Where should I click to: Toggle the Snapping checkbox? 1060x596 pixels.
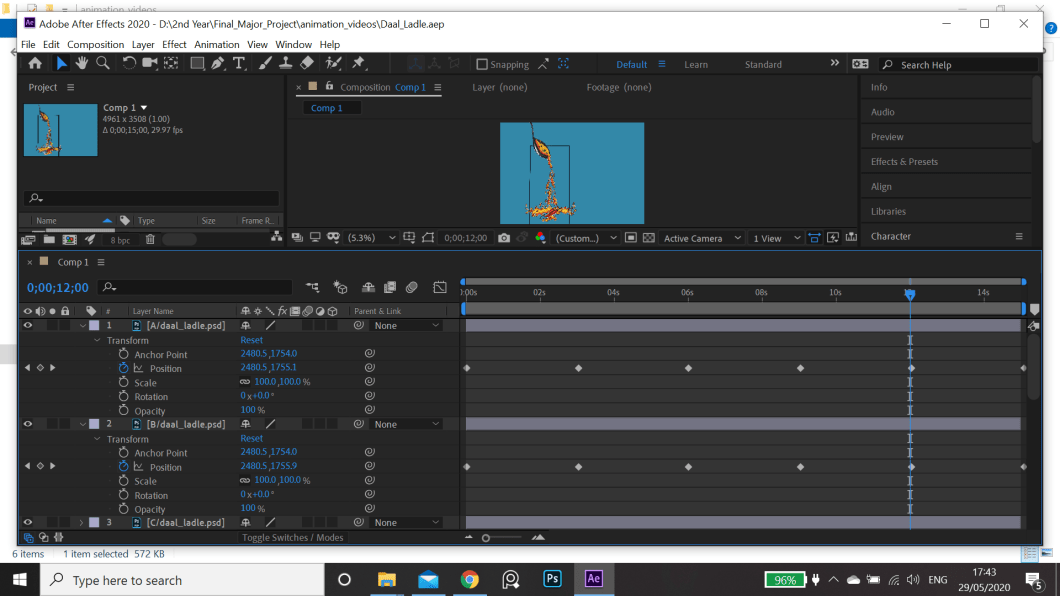click(482, 64)
